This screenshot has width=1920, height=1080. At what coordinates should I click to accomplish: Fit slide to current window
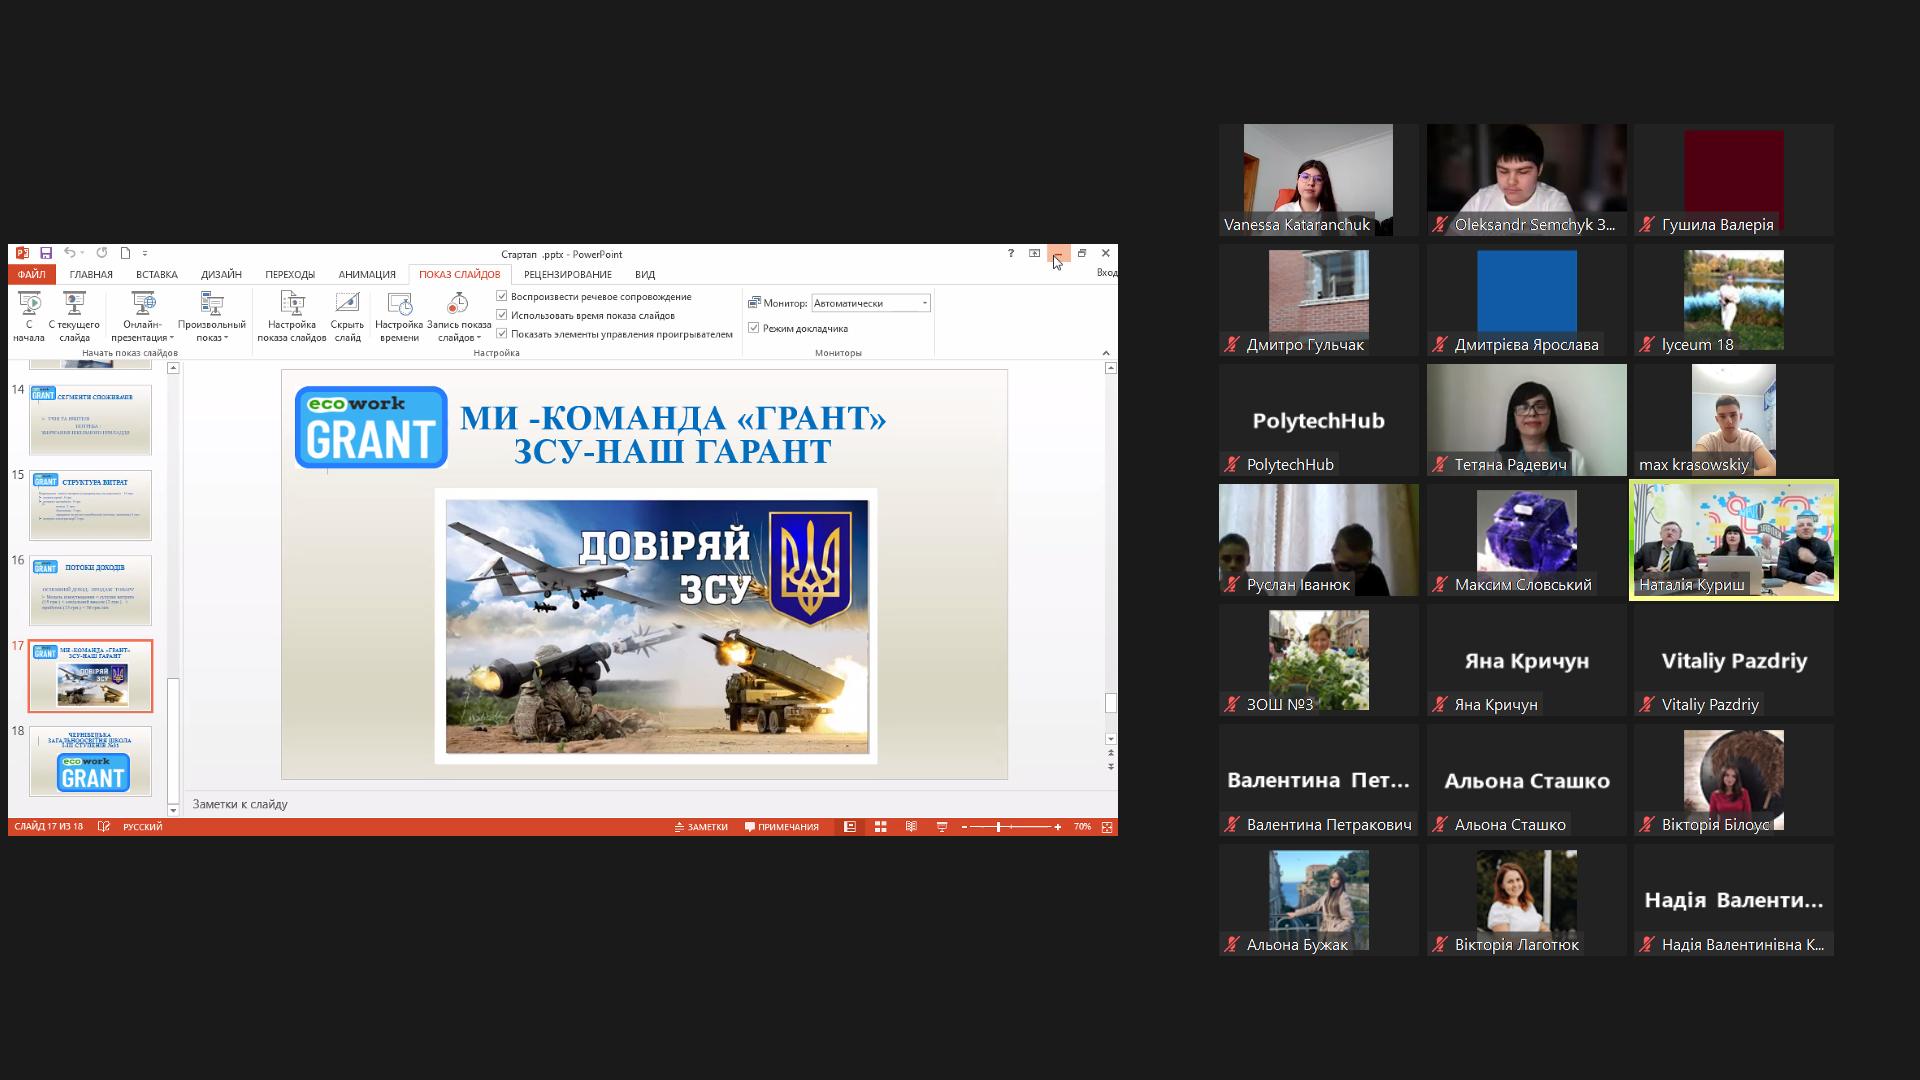point(1107,827)
